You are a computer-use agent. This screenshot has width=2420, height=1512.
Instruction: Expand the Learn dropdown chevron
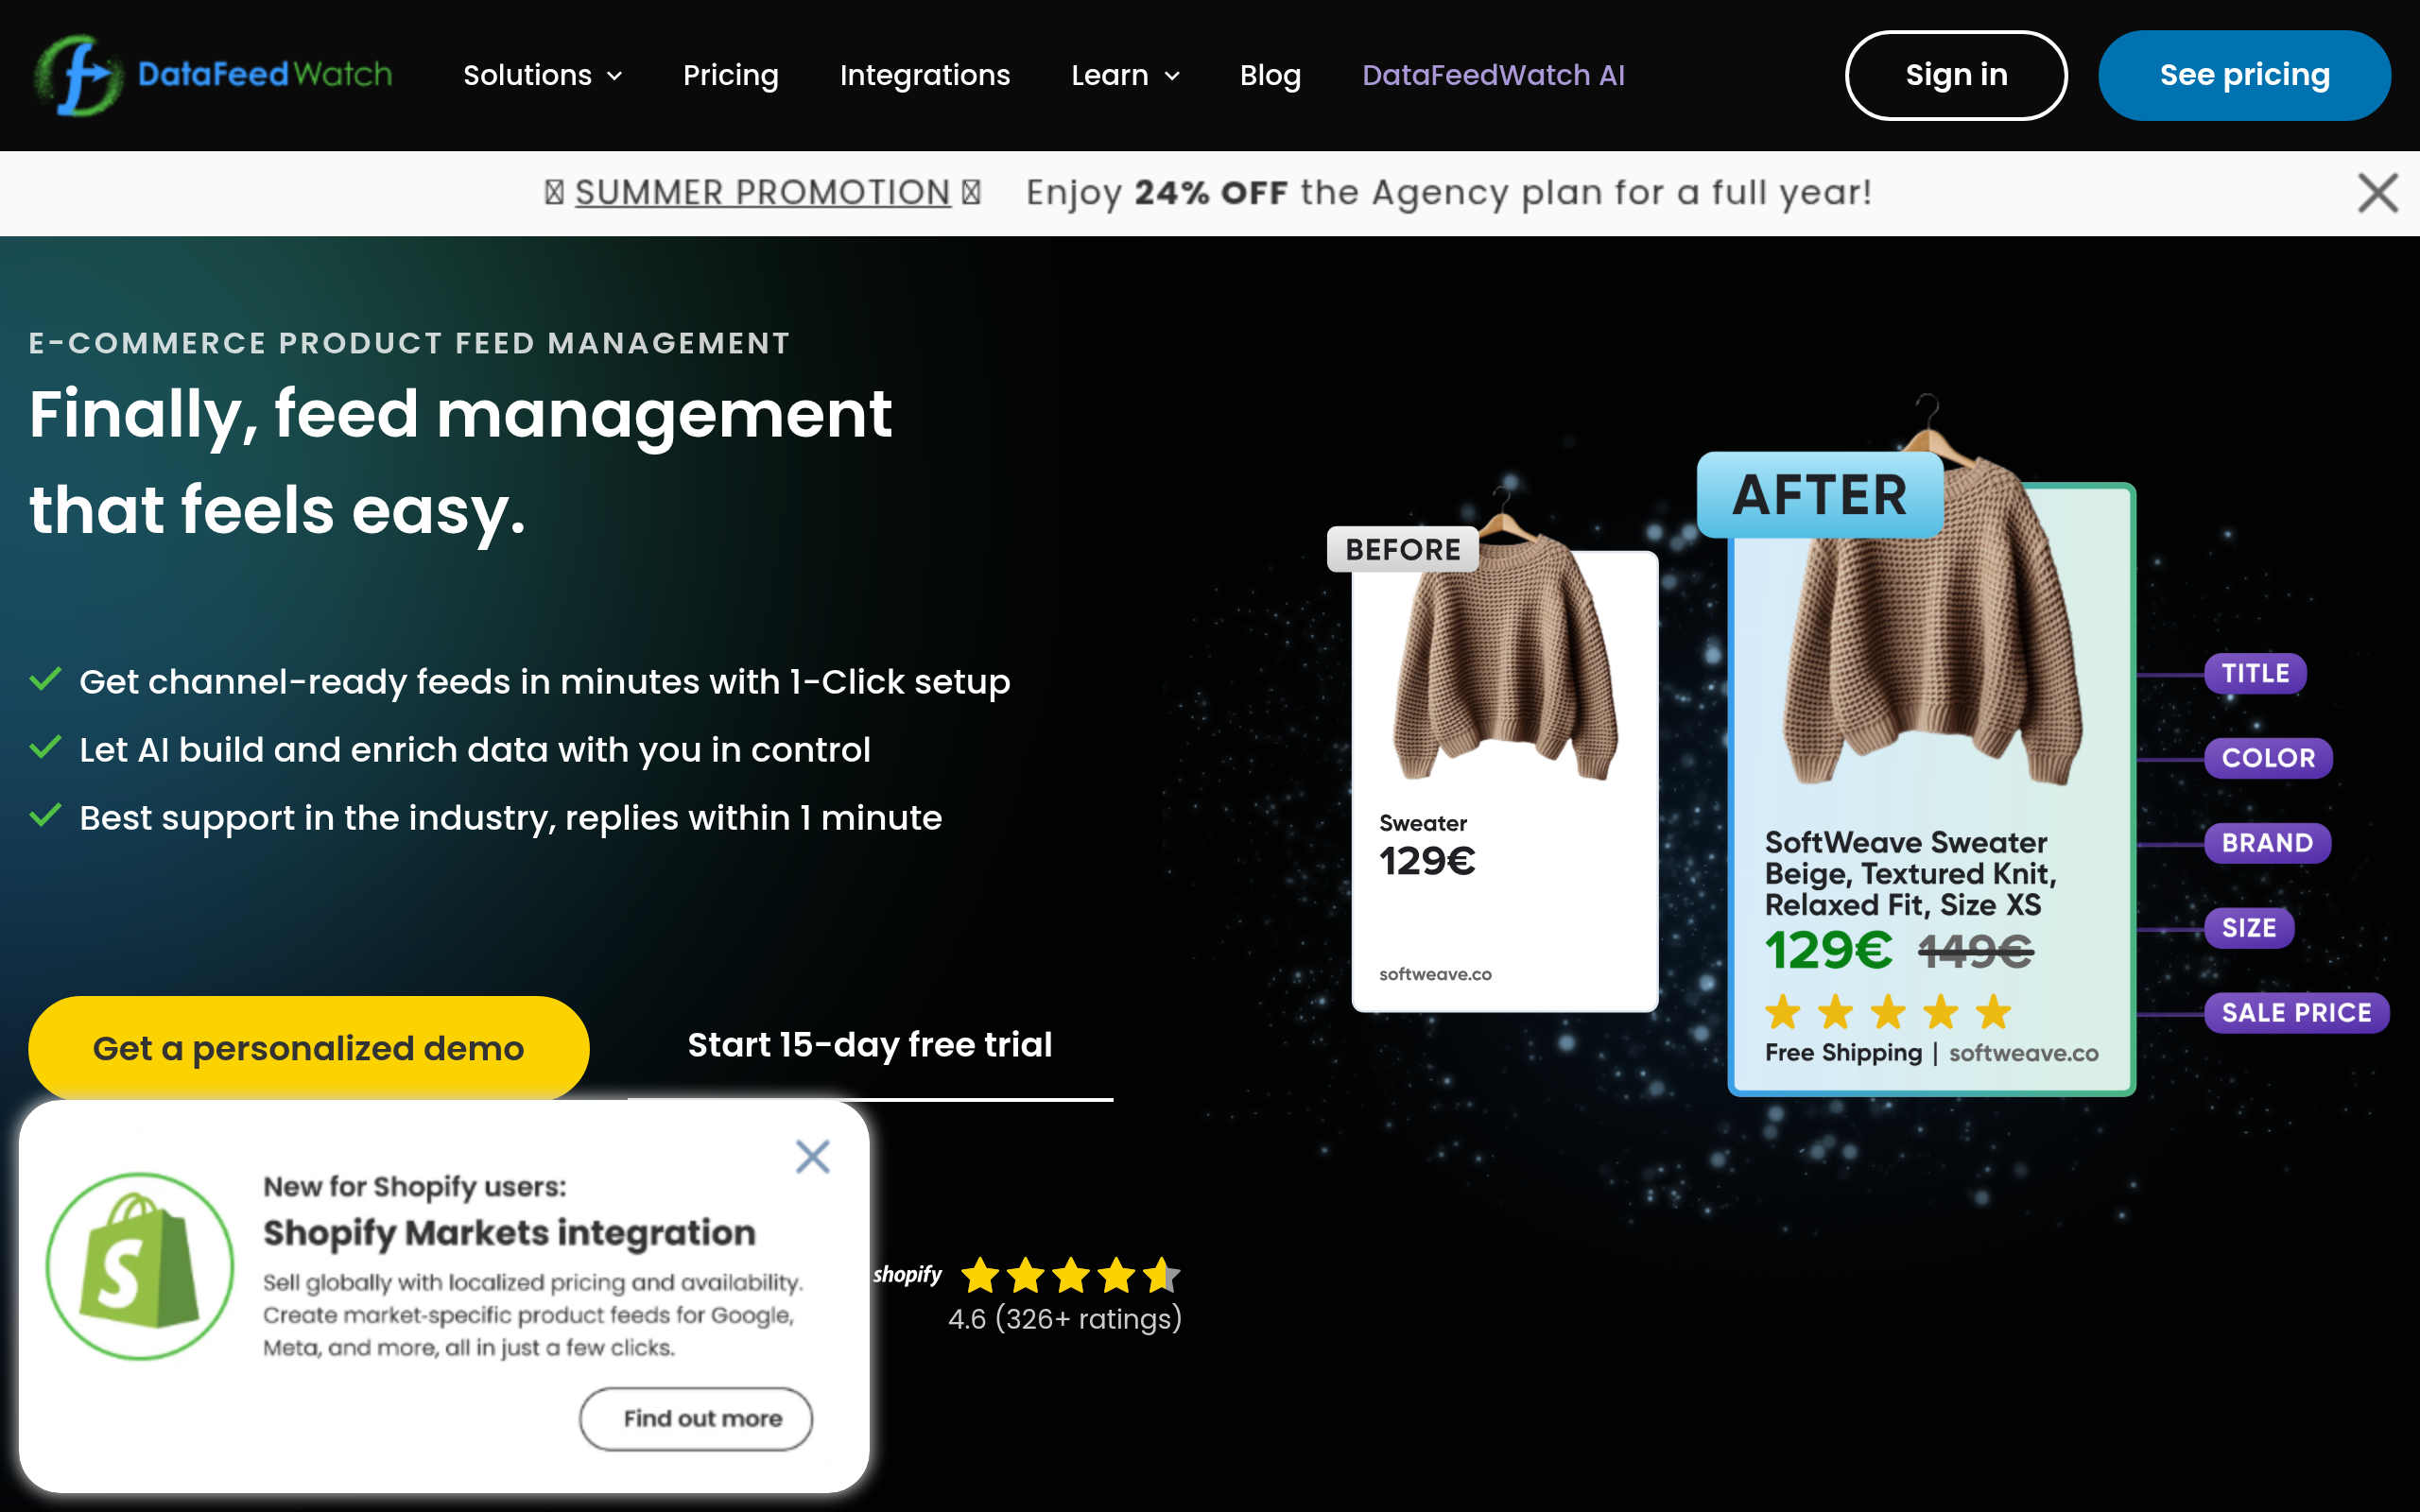point(1173,76)
